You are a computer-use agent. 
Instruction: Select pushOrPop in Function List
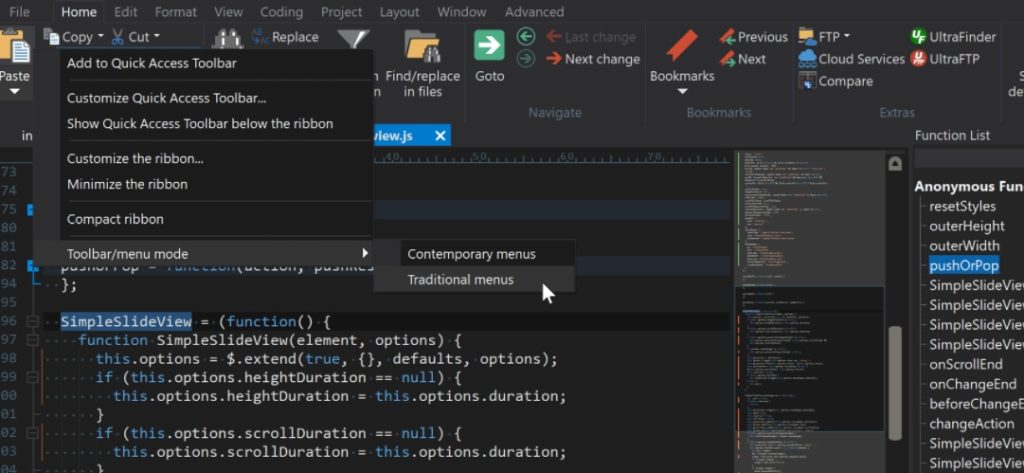(964, 265)
